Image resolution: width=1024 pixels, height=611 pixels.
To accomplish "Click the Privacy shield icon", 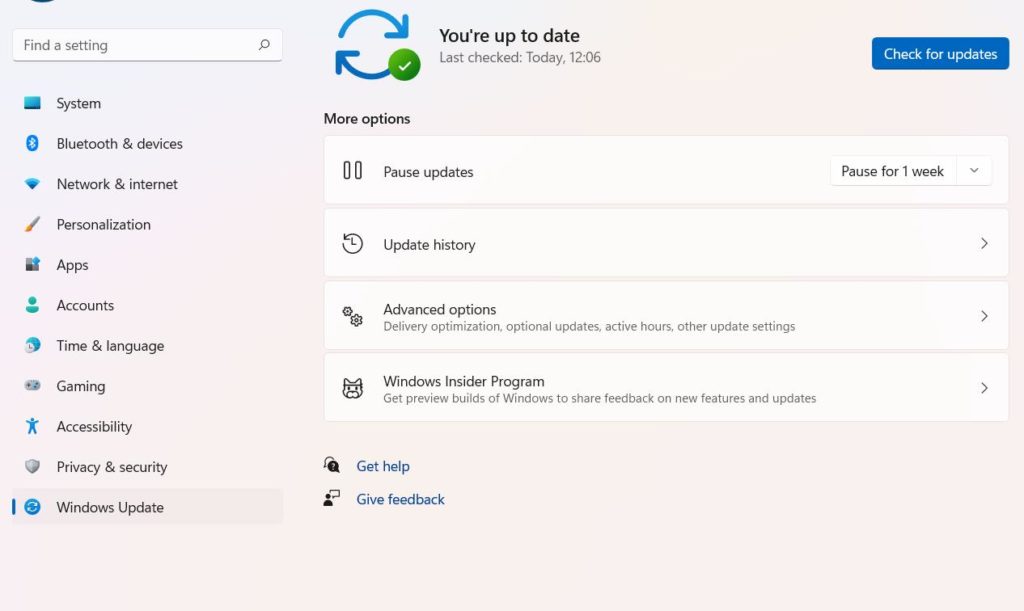I will tap(32, 467).
